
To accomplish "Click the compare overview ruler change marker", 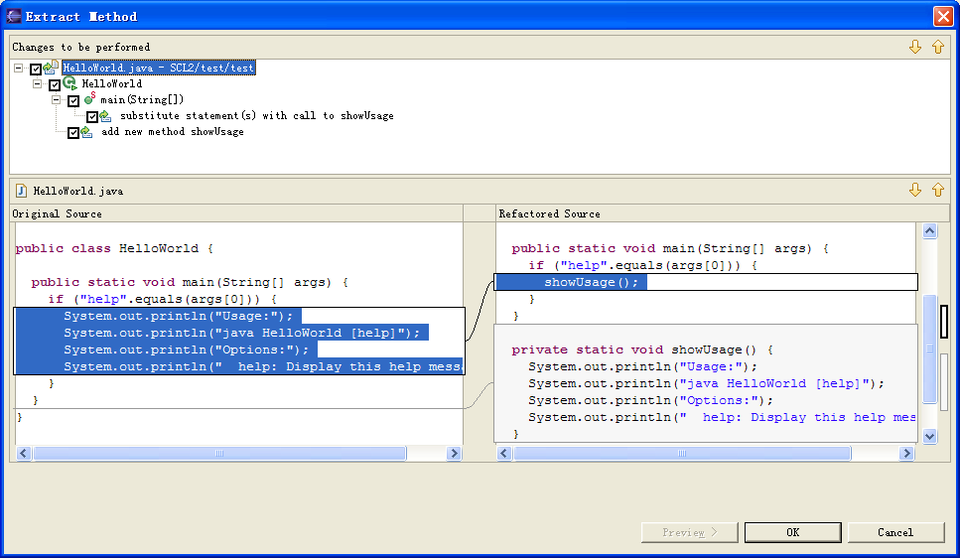I will point(944,322).
